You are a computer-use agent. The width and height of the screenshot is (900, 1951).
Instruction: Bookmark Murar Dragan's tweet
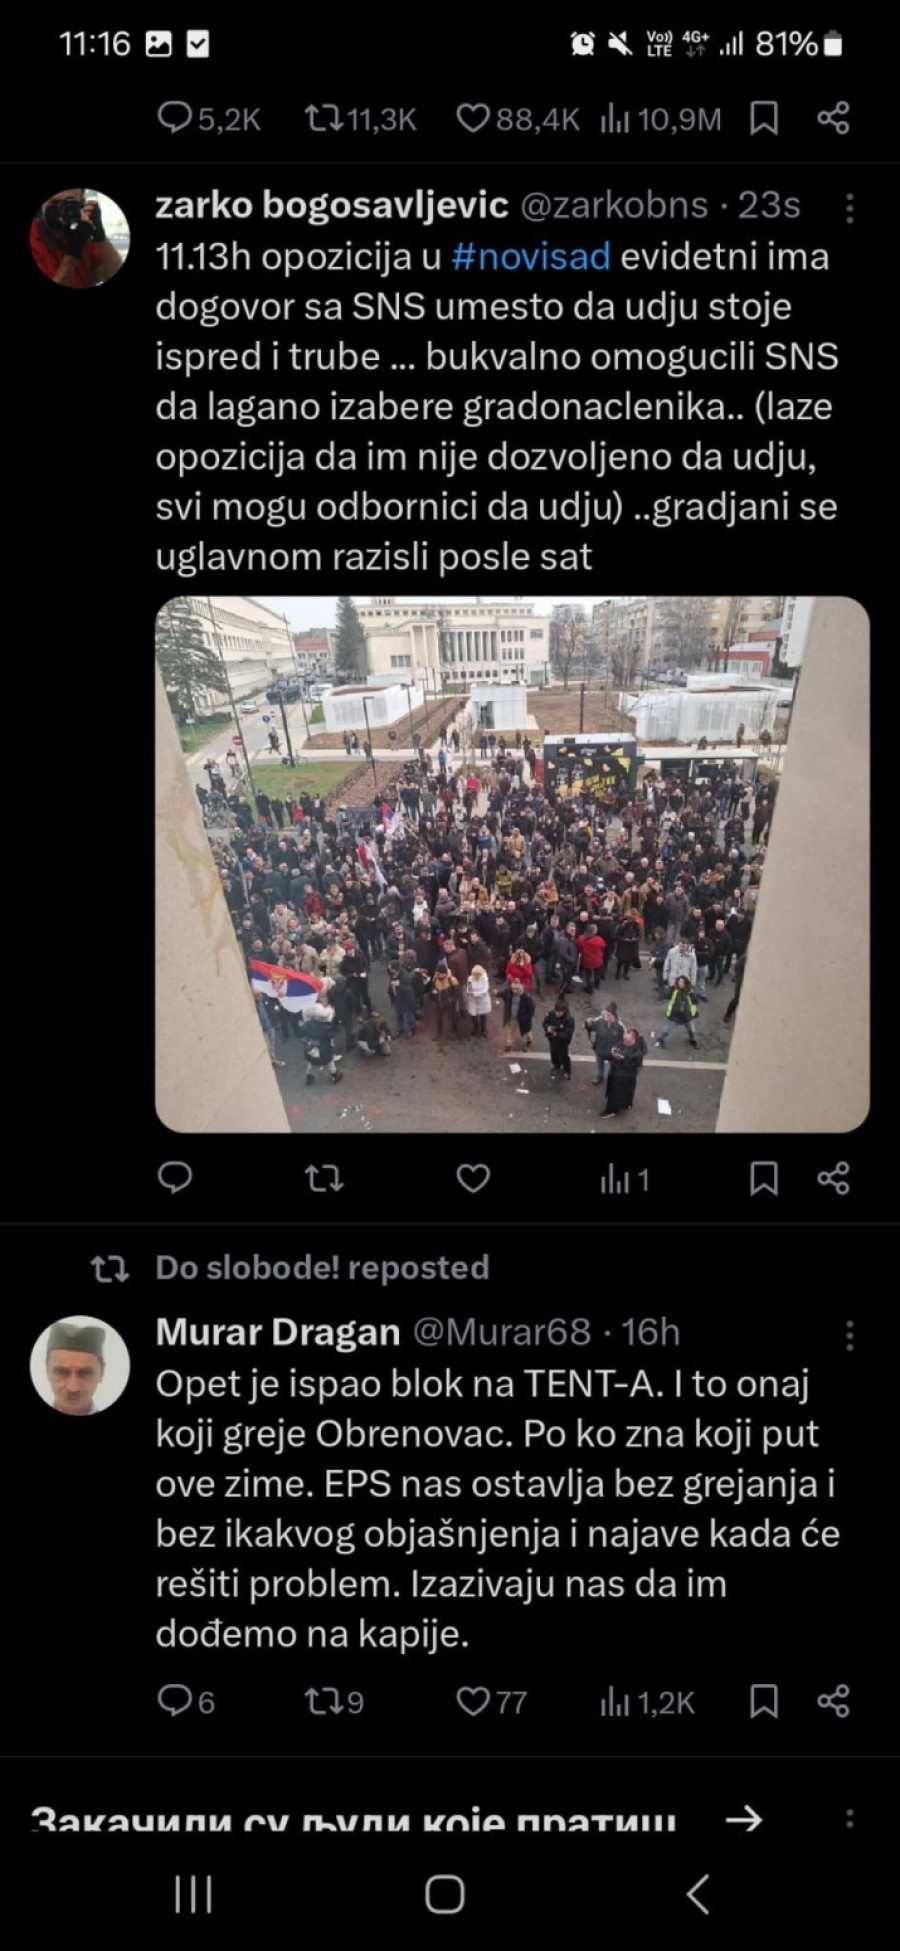(x=764, y=1702)
